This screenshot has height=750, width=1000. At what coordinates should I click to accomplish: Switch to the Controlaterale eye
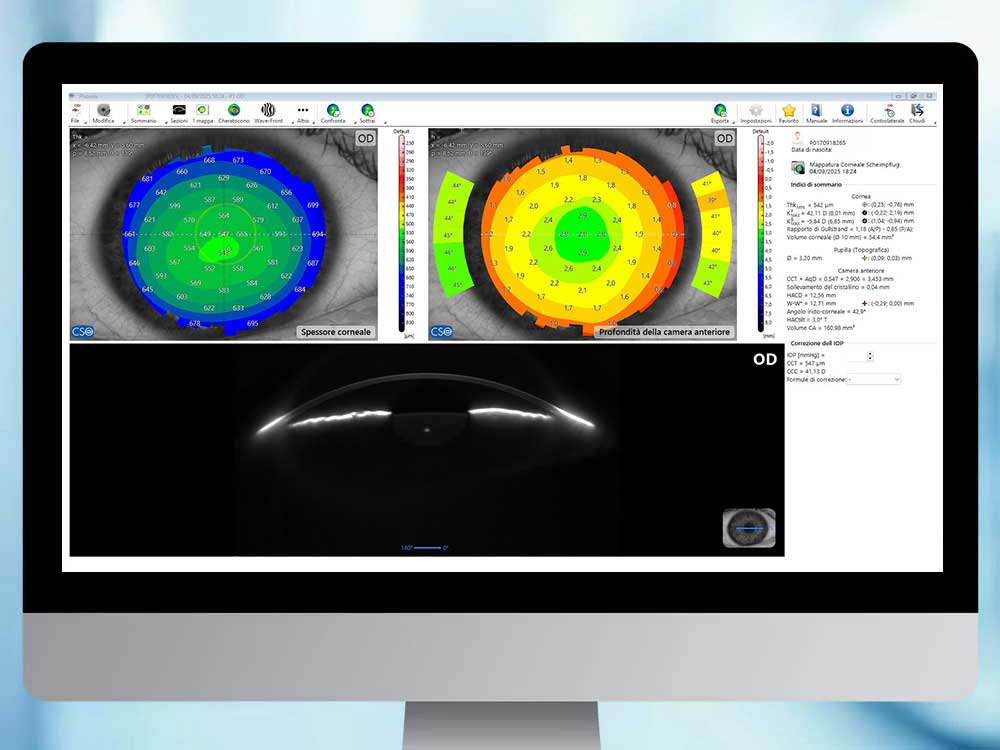[886, 112]
